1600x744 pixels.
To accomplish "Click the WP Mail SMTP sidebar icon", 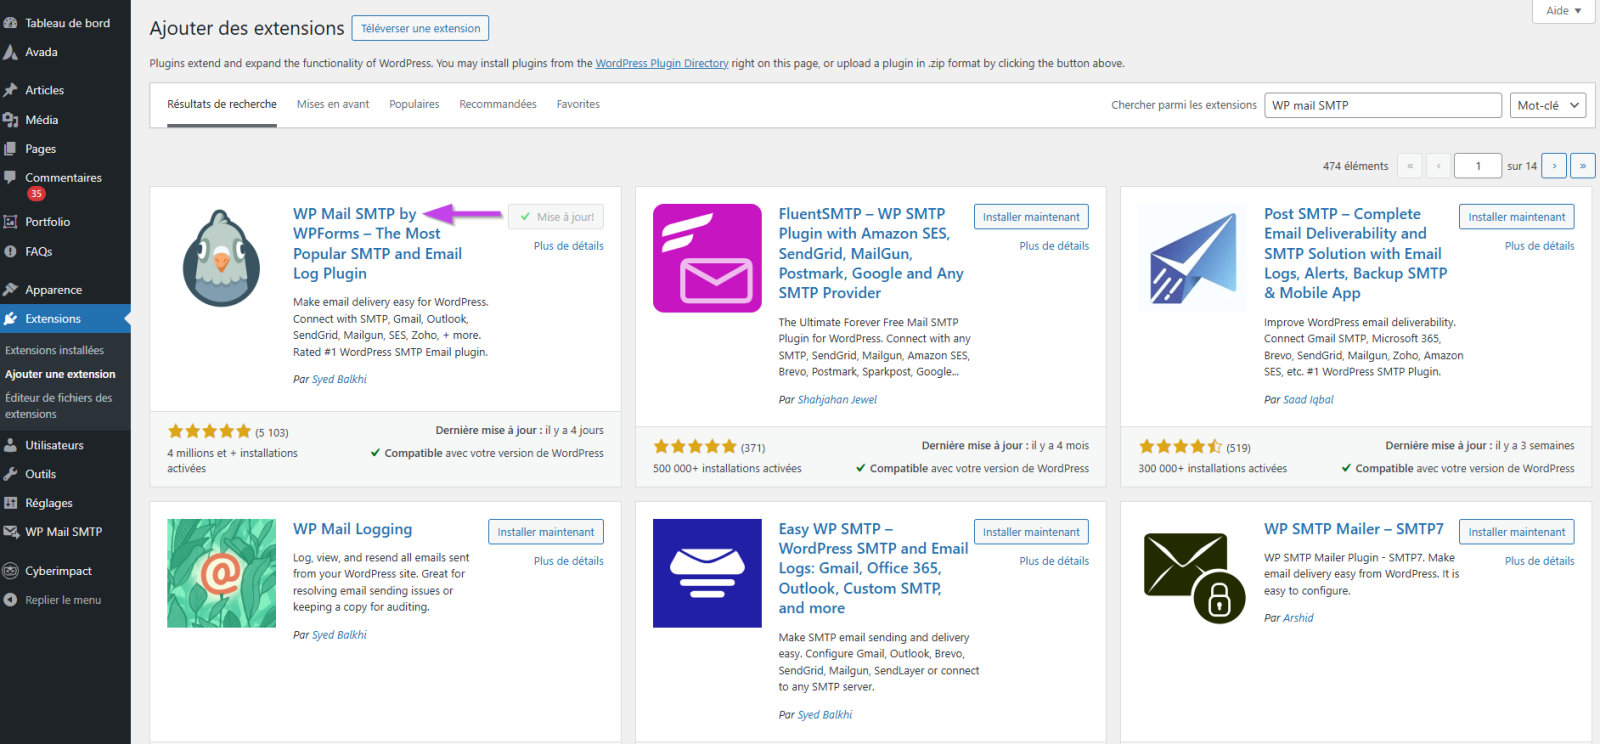I will coord(11,532).
